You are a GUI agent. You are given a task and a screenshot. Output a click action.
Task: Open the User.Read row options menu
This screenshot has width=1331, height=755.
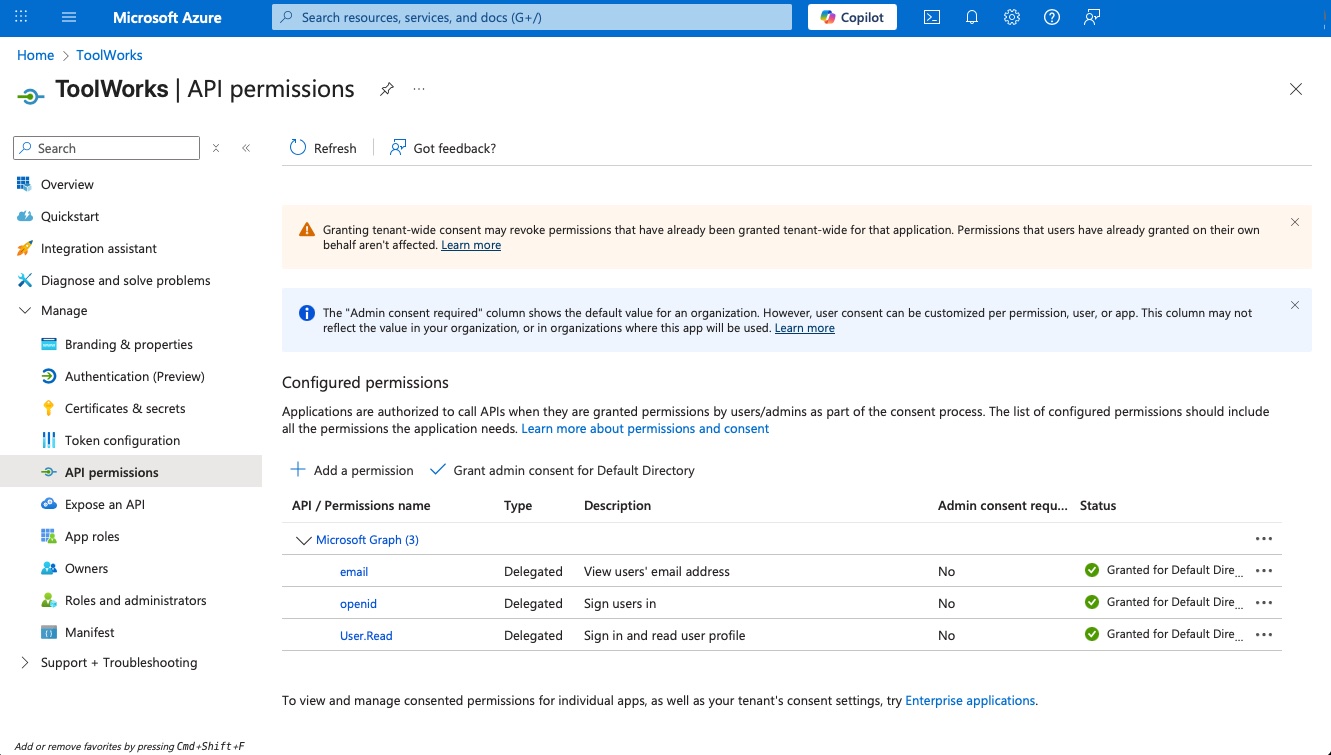(1263, 634)
